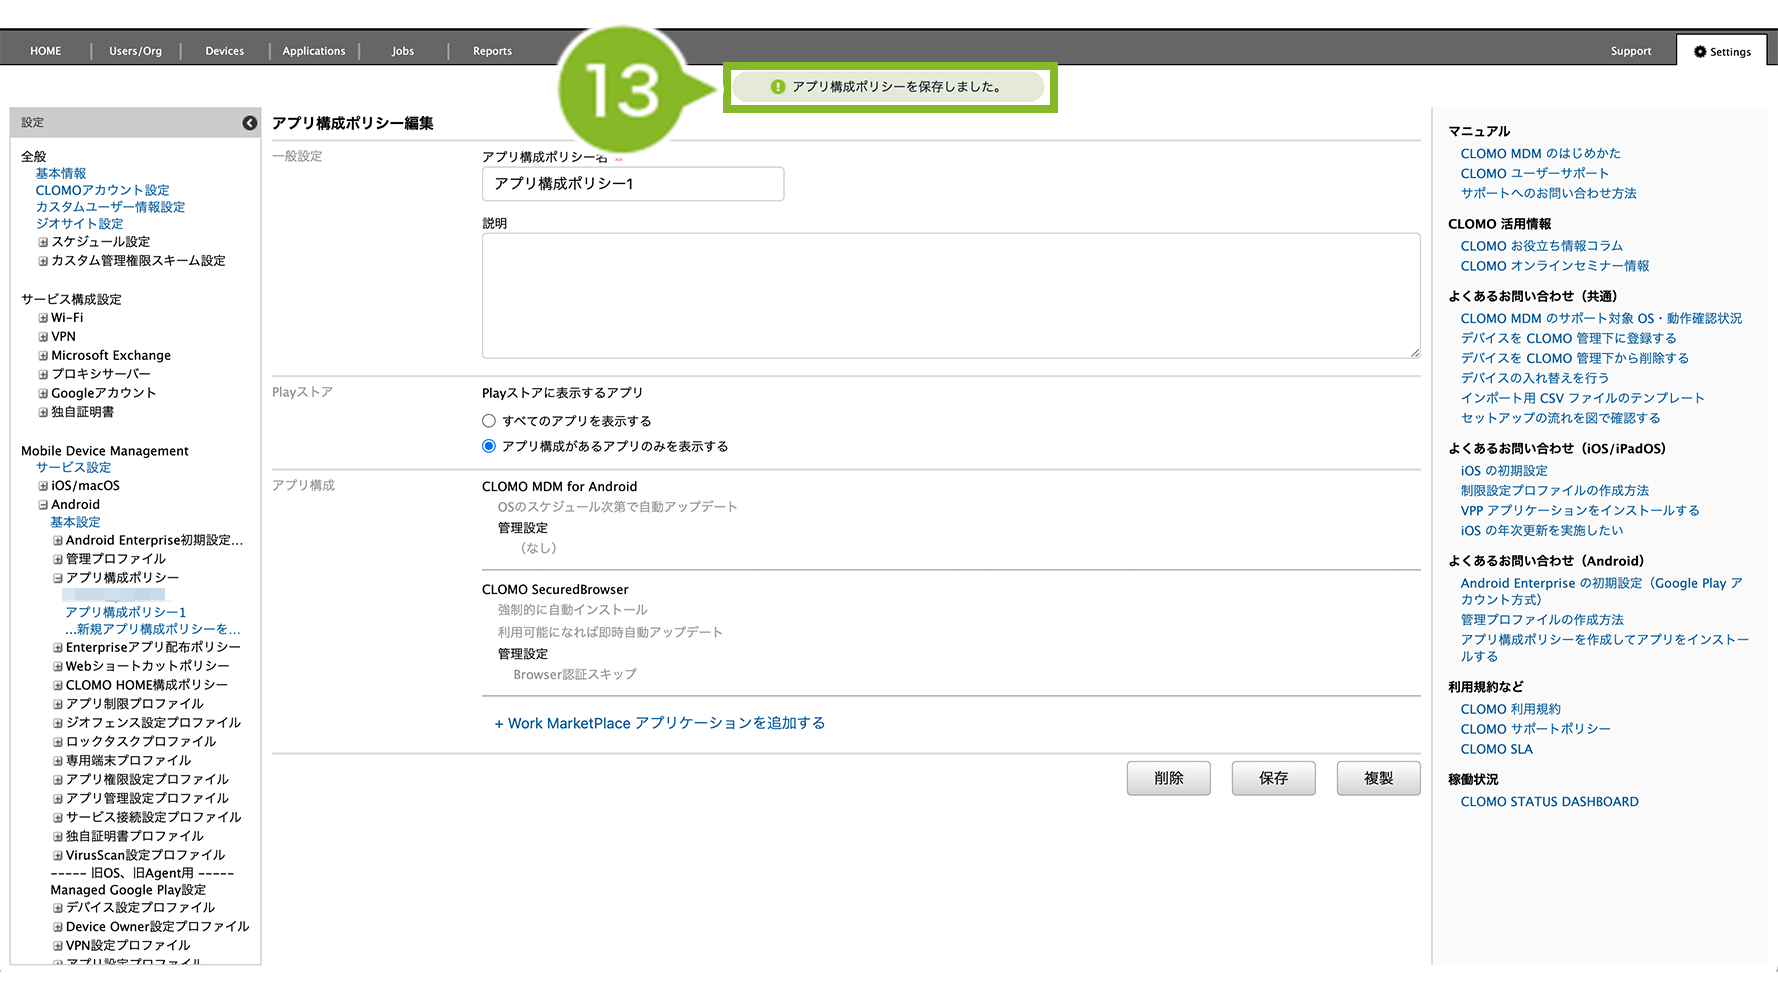Expand the Wi-Fi tree node
The image size is (1778, 1000).
[x=43, y=318]
